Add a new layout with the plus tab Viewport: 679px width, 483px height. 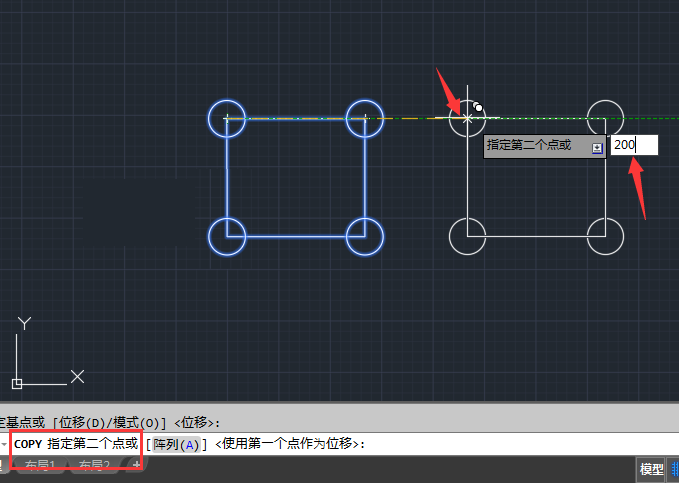pos(136,465)
